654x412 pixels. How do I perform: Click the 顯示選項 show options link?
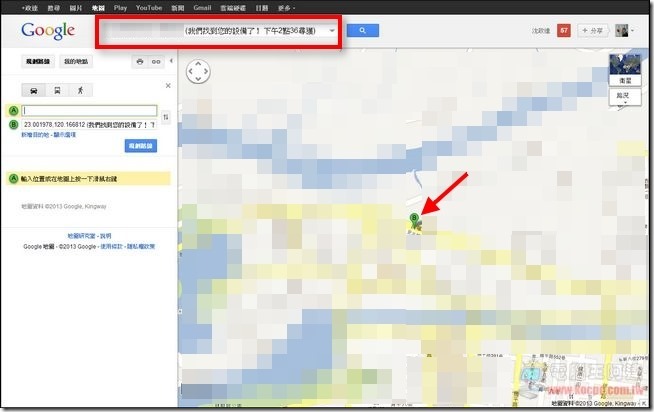(x=64, y=135)
